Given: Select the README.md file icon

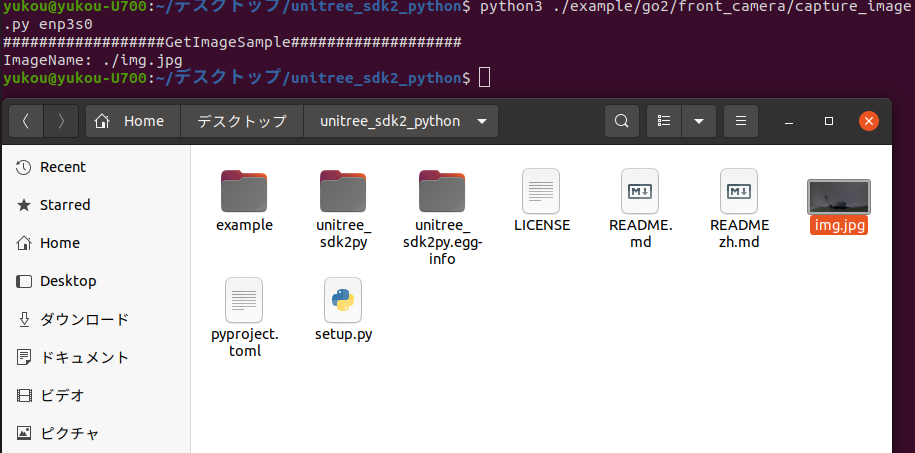Looking at the screenshot, I should pos(640,191).
